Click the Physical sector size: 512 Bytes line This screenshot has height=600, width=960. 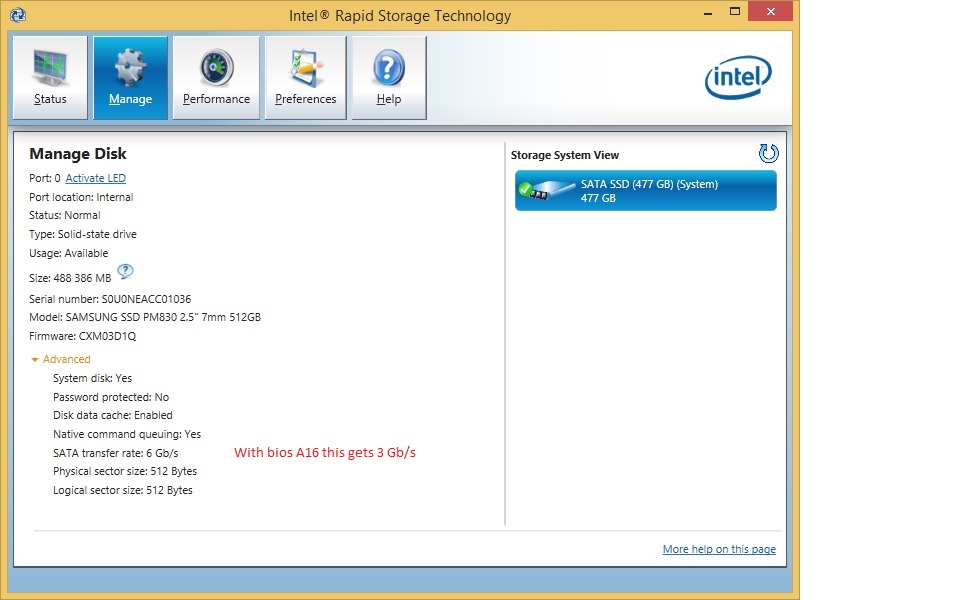pos(125,471)
